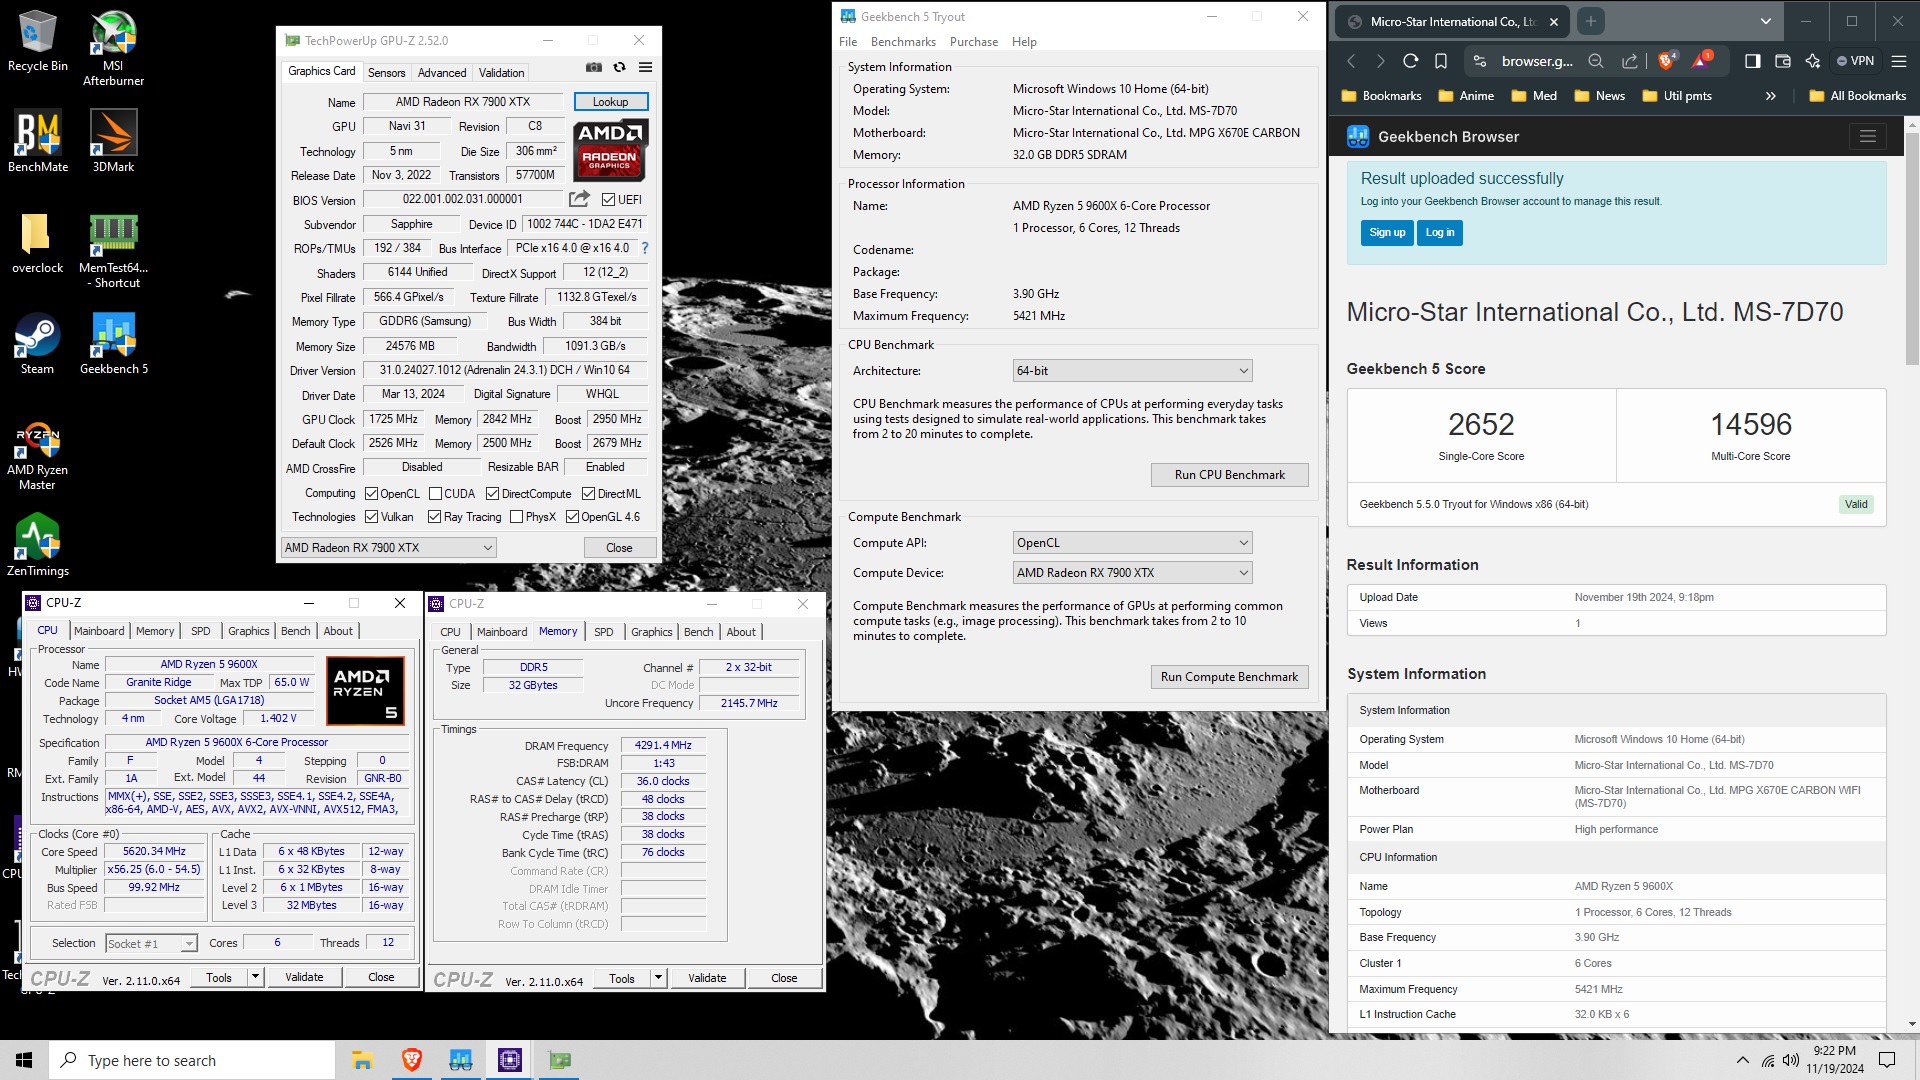Open the GPU selector dropdown in GPU-Z
This screenshot has height=1080, width=1920.
(x=388, y=548)
